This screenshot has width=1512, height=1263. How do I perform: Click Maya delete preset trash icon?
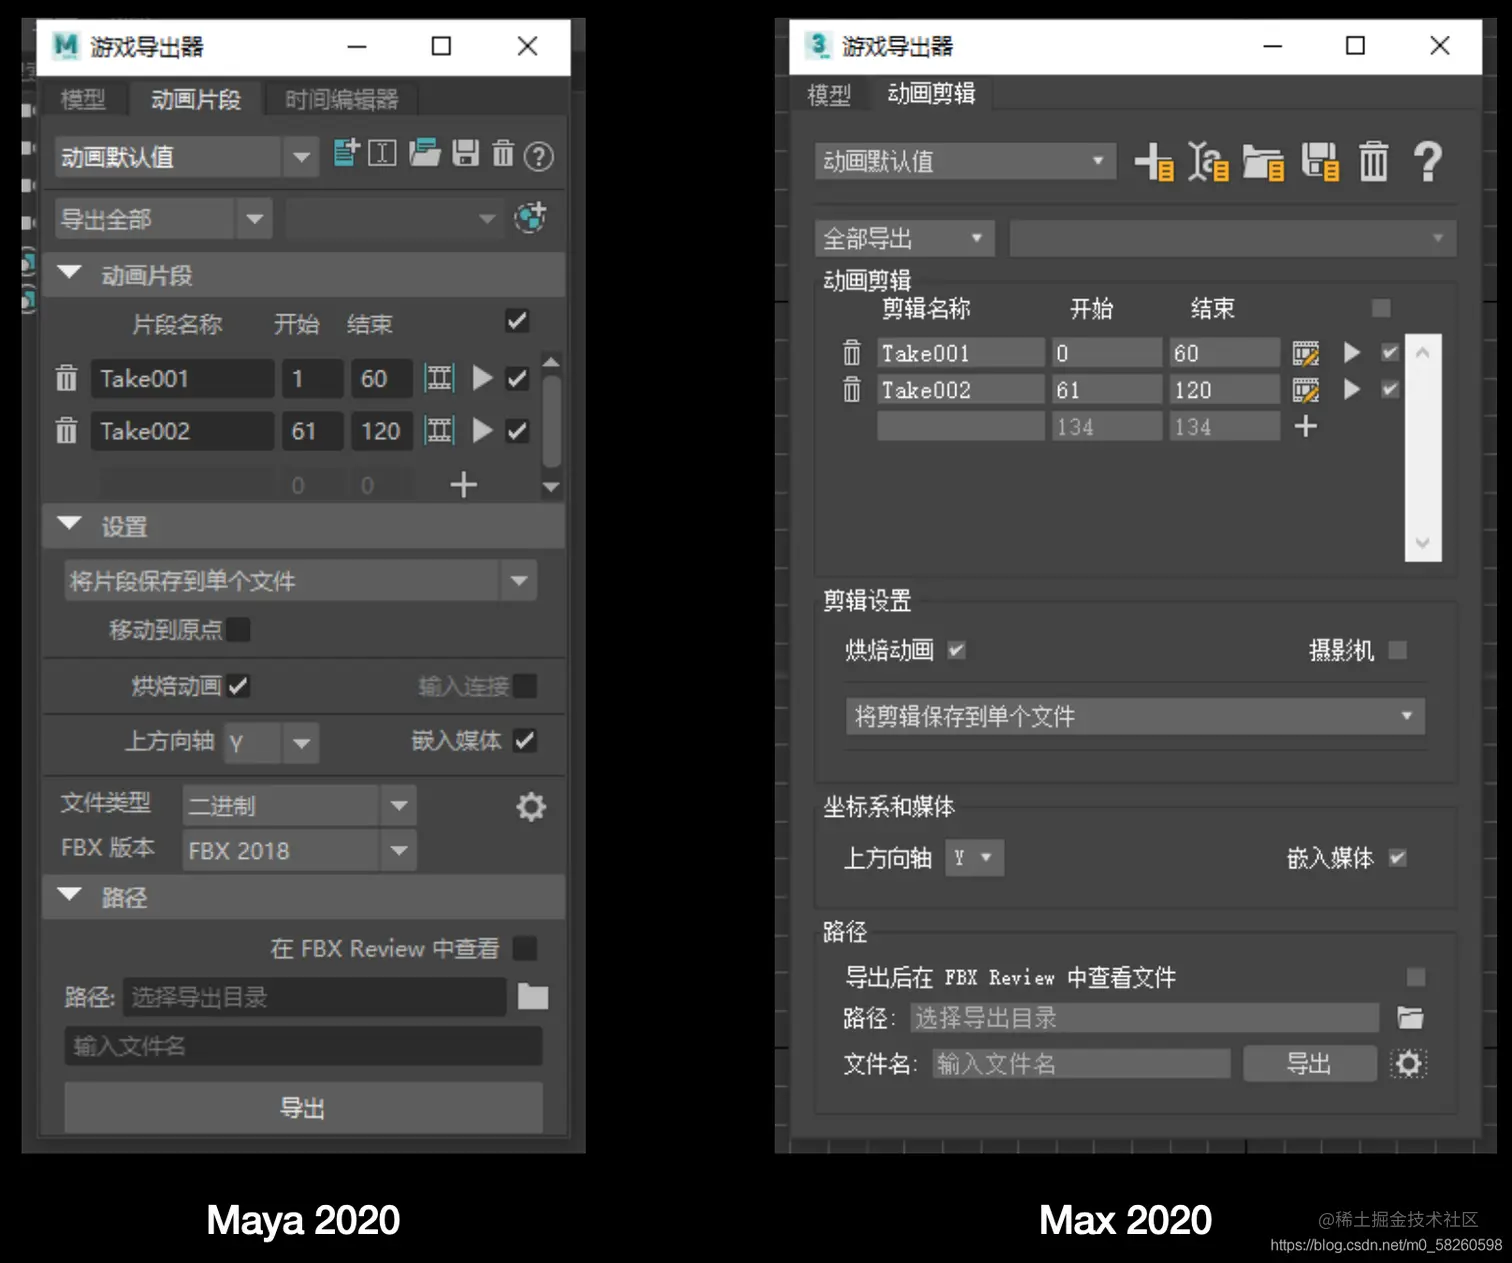pos(503,153)
